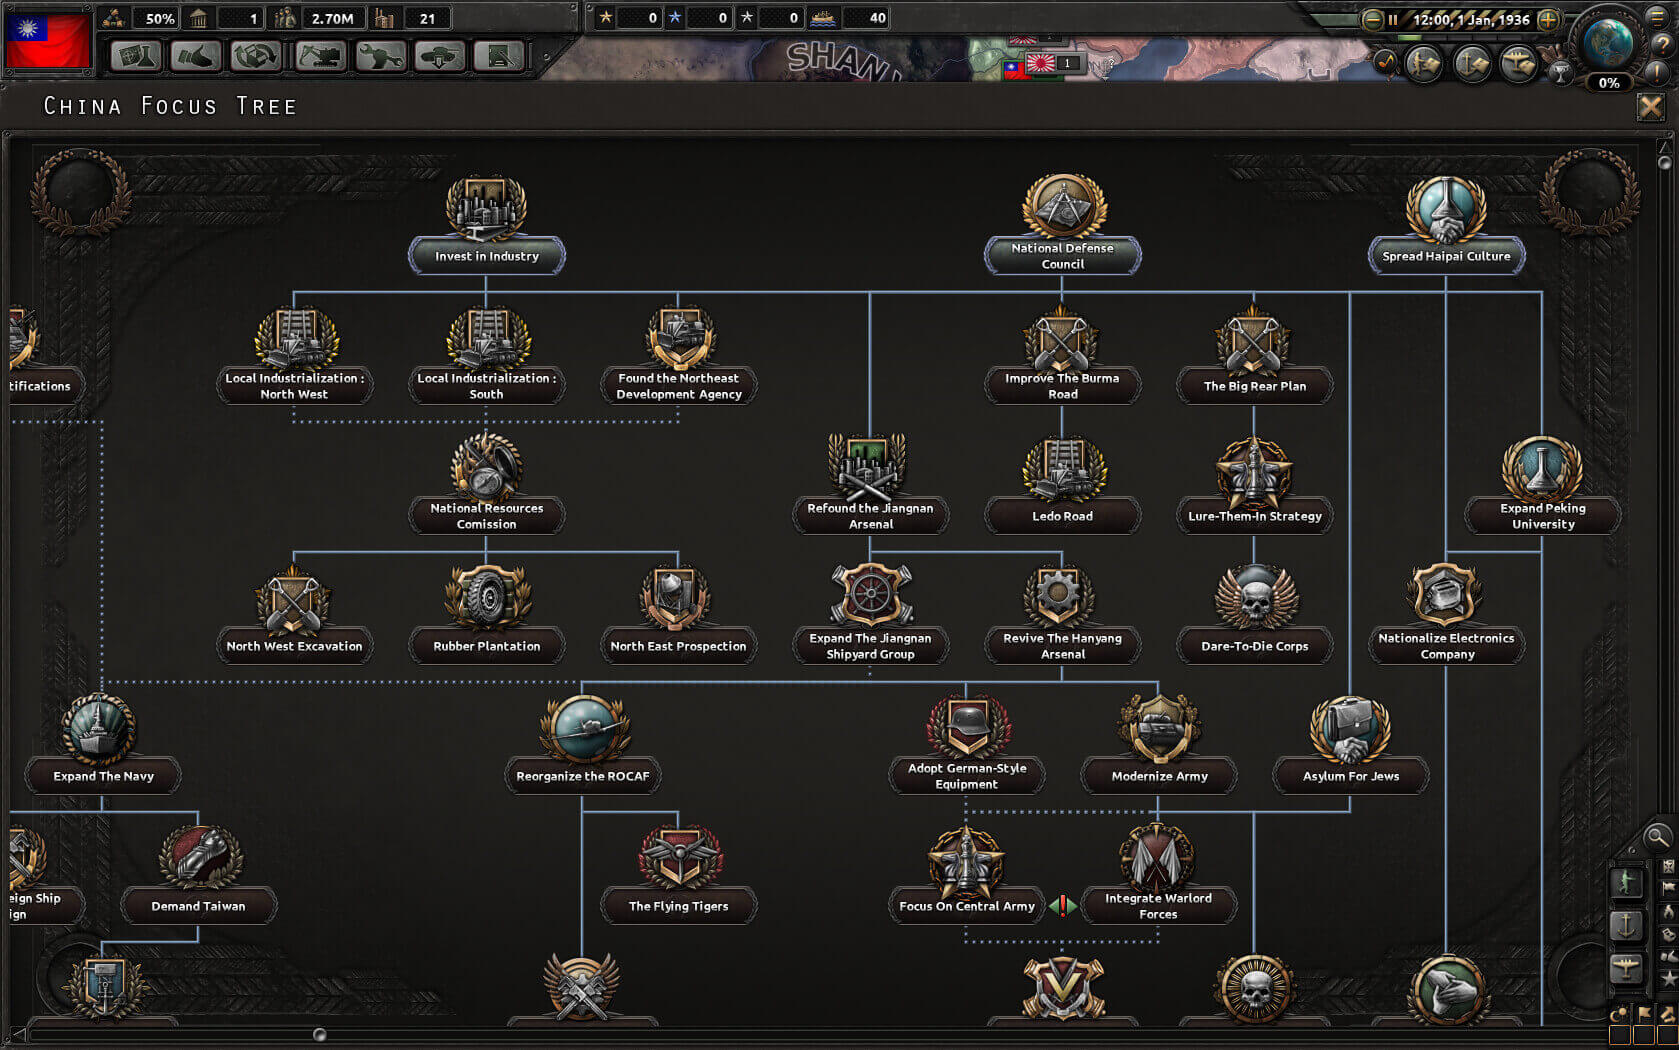Click the focus tree horizontal scrollbar handle
The width and height of the screenshot is (1679, 1050).
[x=318, y=1032]
